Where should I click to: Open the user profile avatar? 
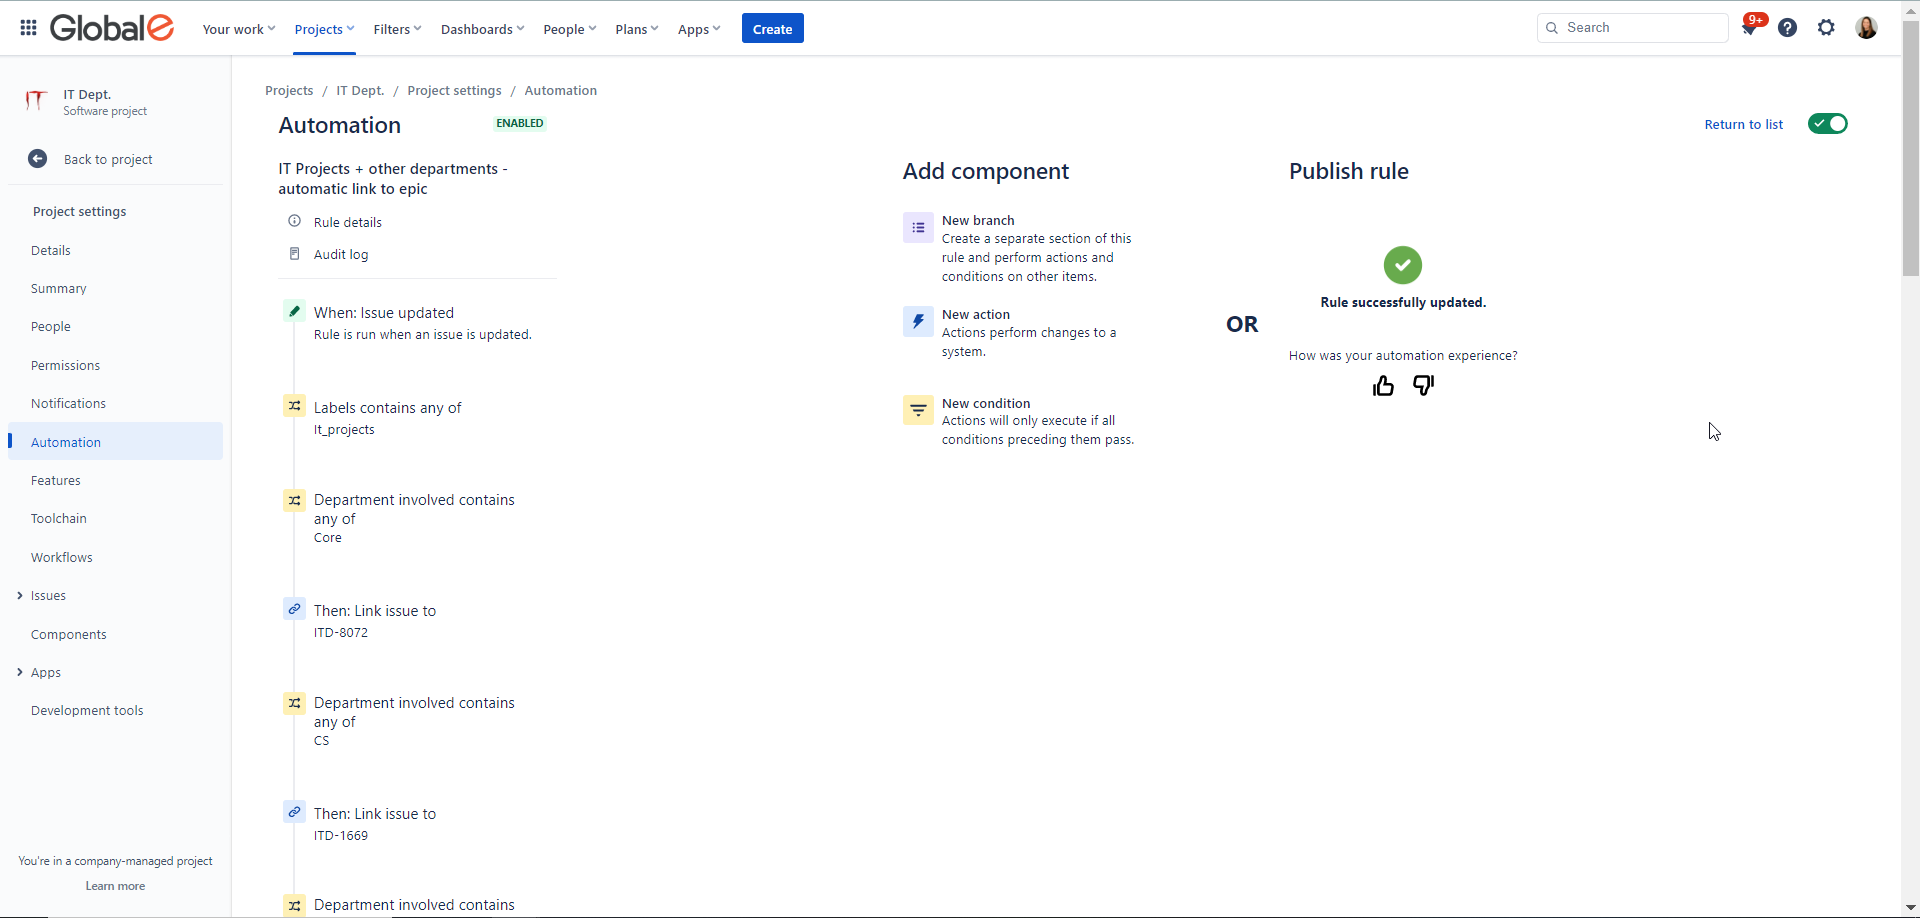pyautogui.click(x=1867, y=28)
